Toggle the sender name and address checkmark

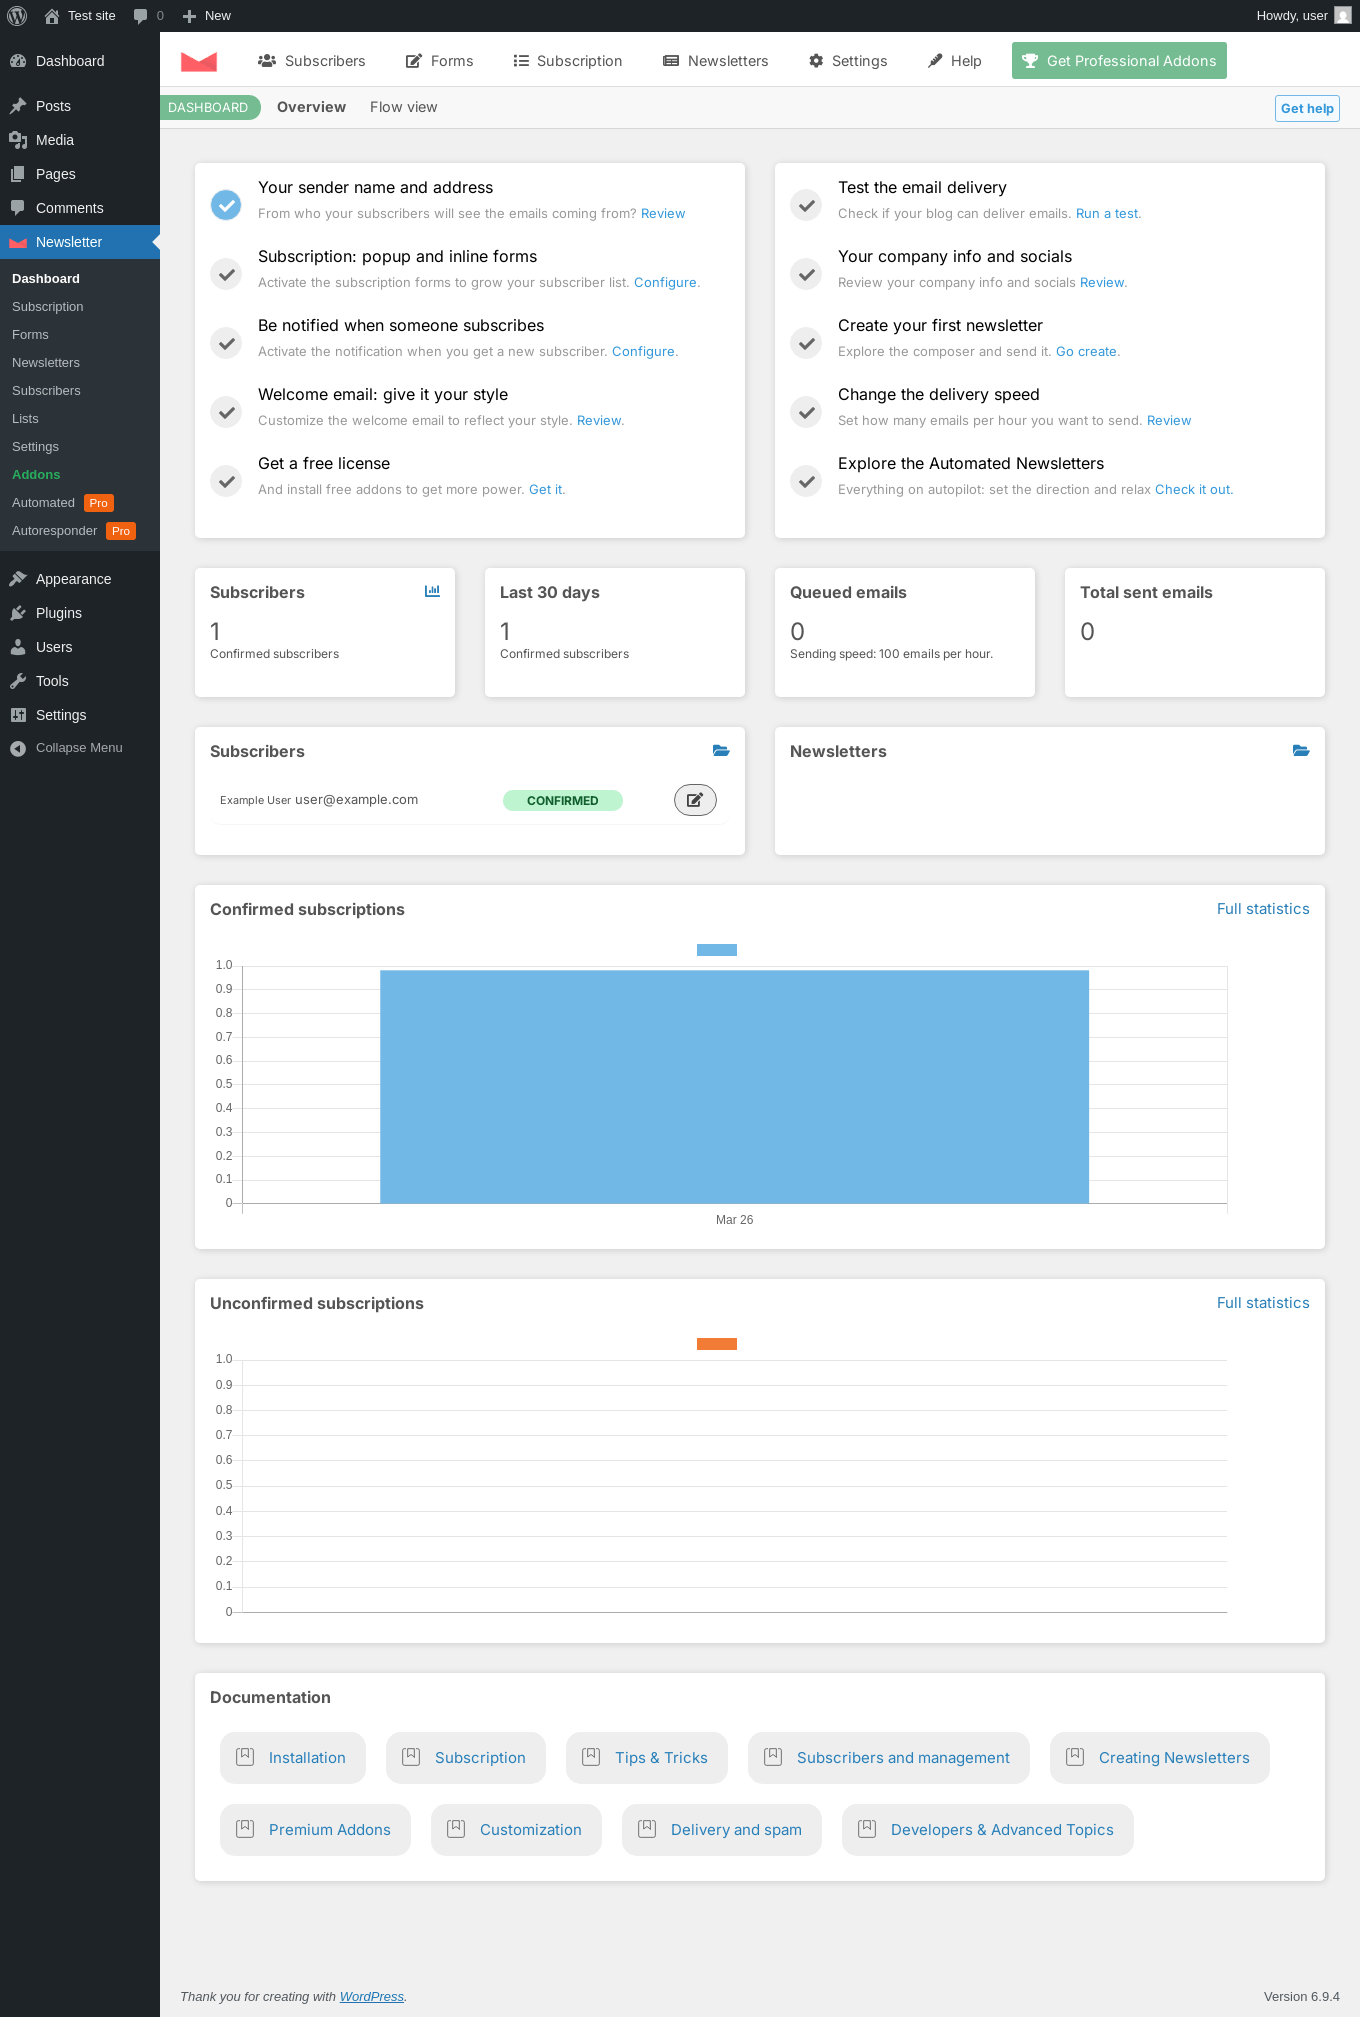coord(226,205)
